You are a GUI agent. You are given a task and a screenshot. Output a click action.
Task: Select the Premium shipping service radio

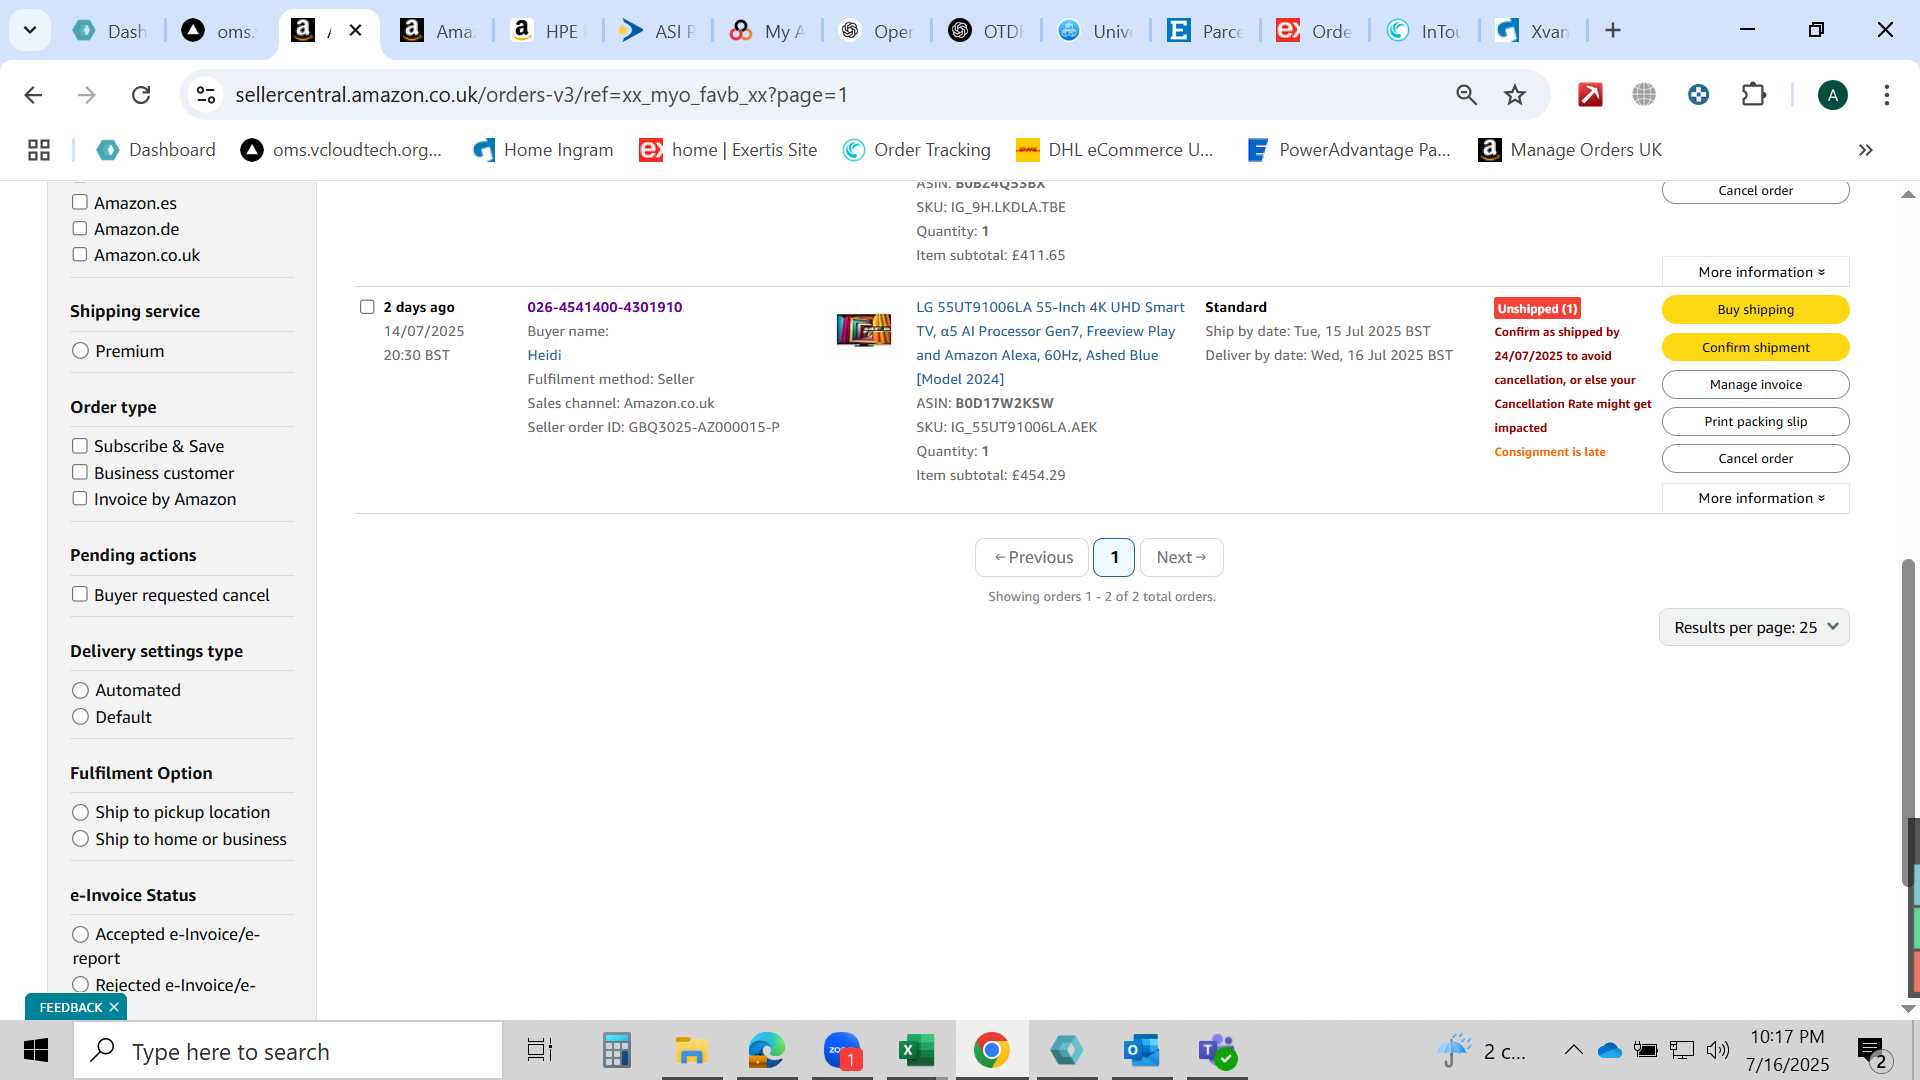pyautogui.click(x=81, y=351)
